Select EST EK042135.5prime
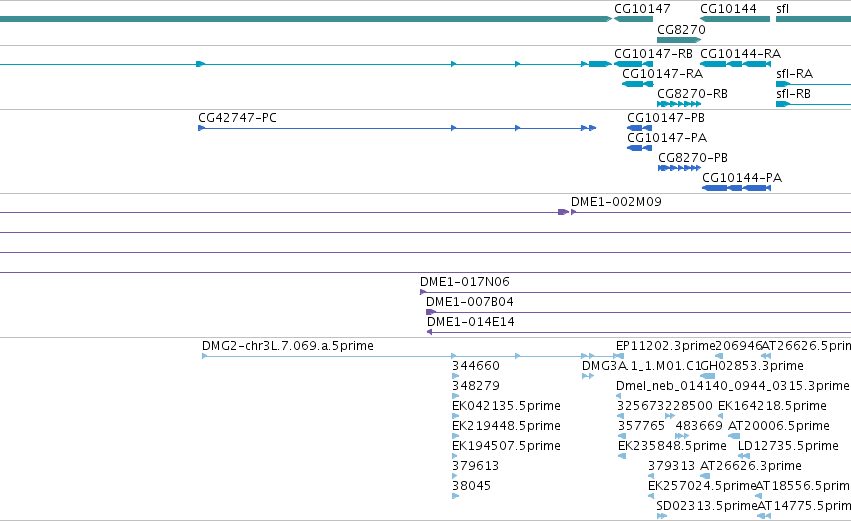The image size is (851, 521). pyautogui.click(x=506, y=406)
